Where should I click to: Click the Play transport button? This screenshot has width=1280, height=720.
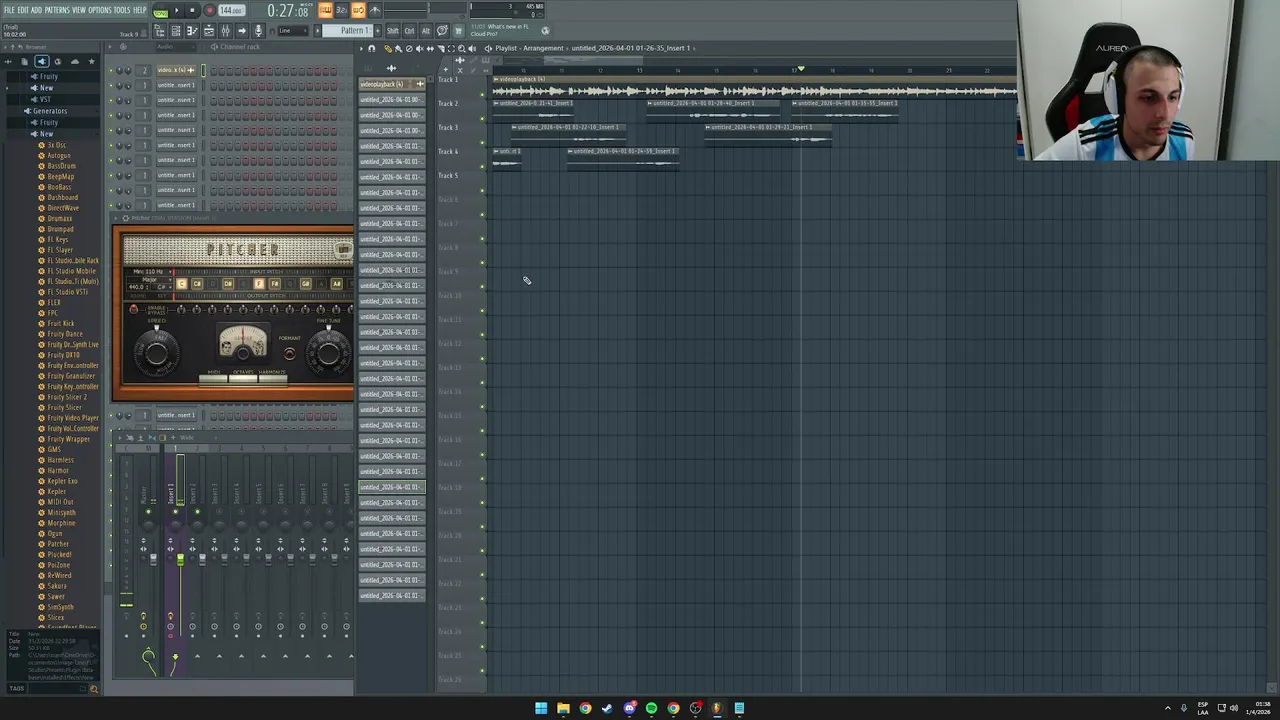(176, 10)
